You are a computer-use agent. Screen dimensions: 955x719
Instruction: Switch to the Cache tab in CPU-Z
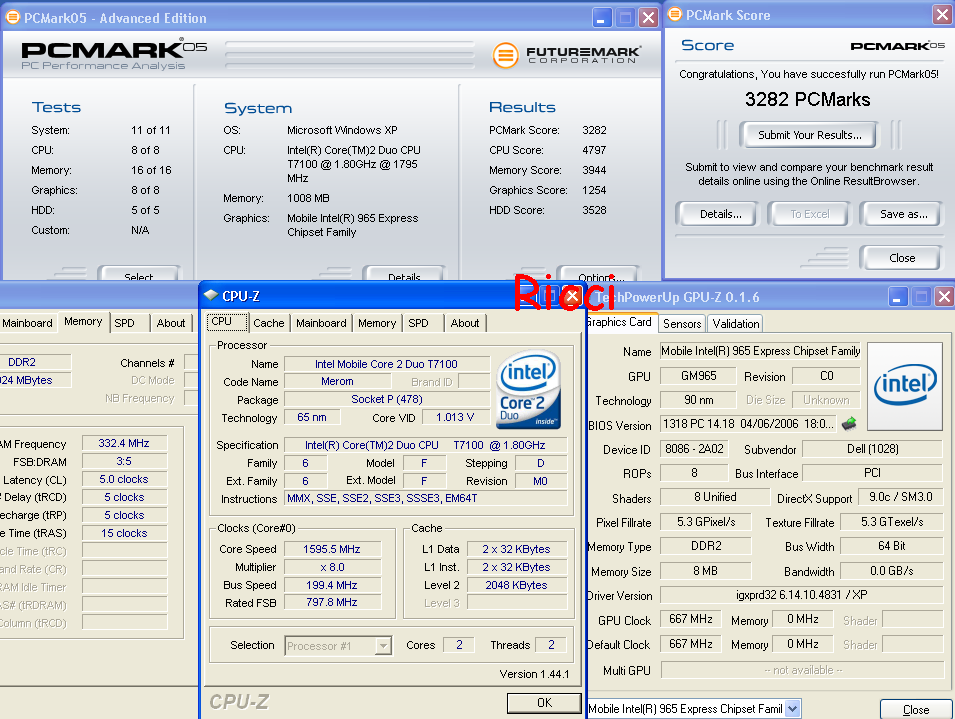269,323
